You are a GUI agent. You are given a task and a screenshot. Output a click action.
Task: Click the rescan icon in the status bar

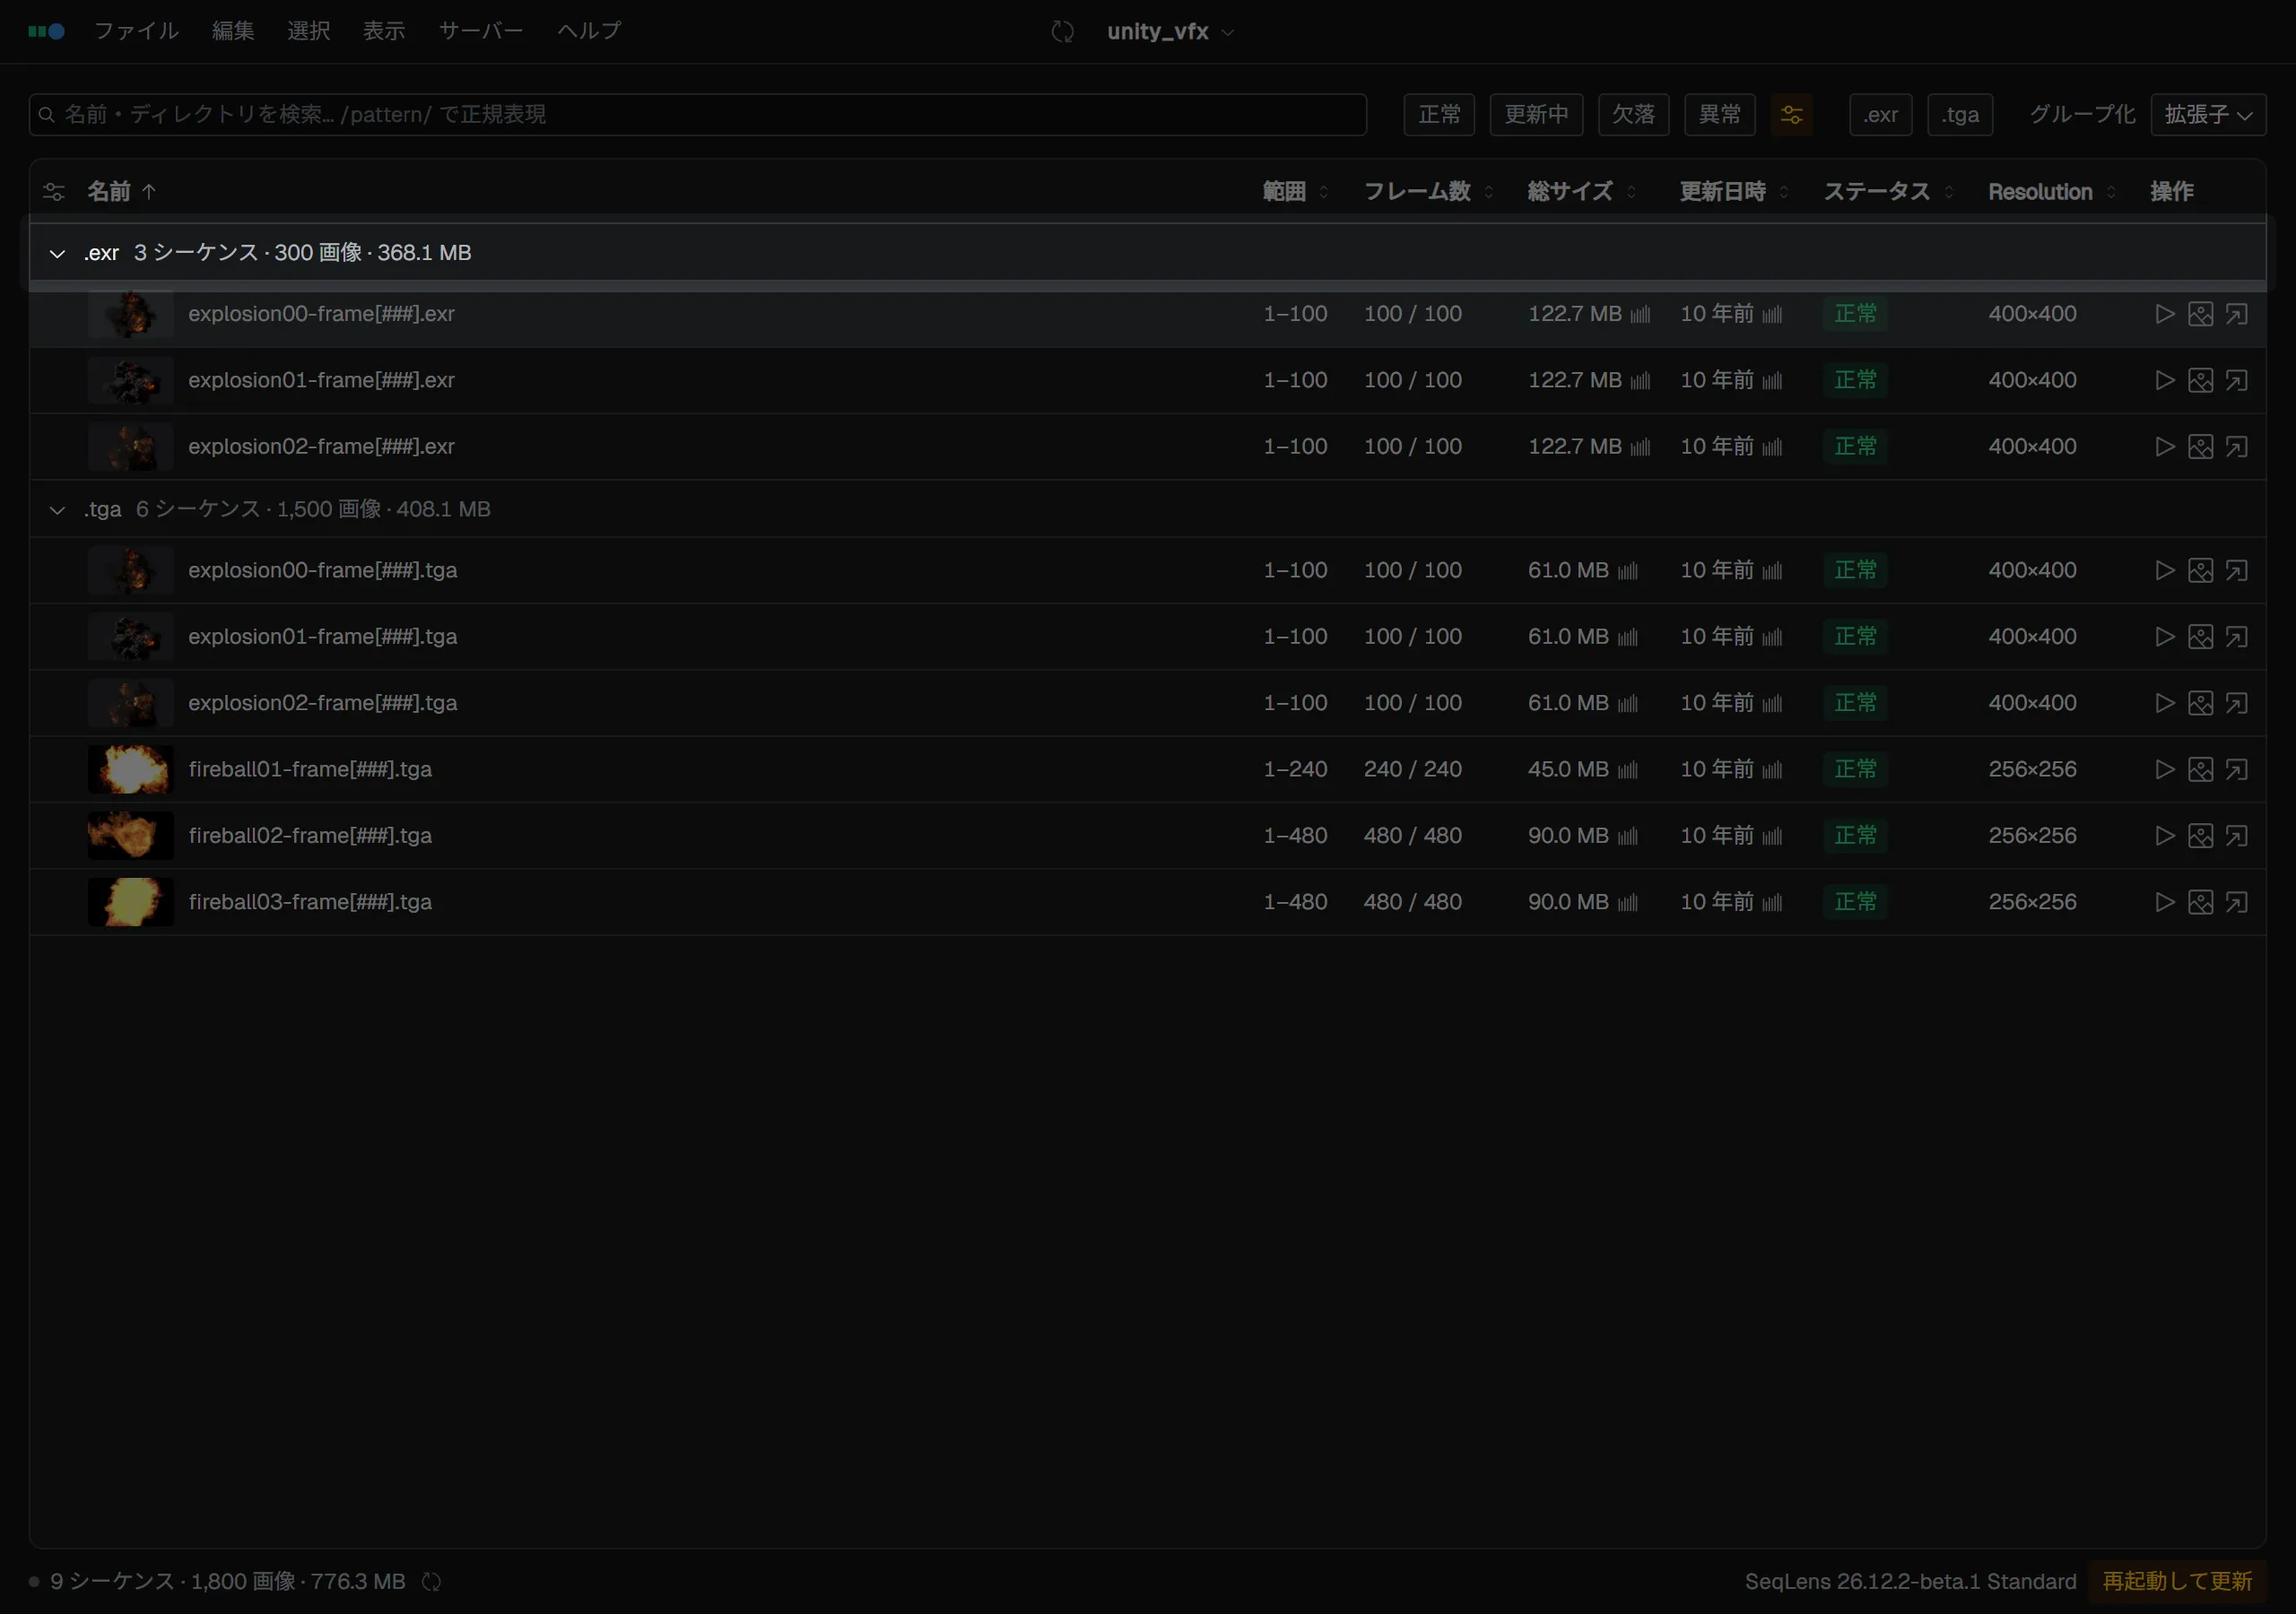[x=431, y=1581]
